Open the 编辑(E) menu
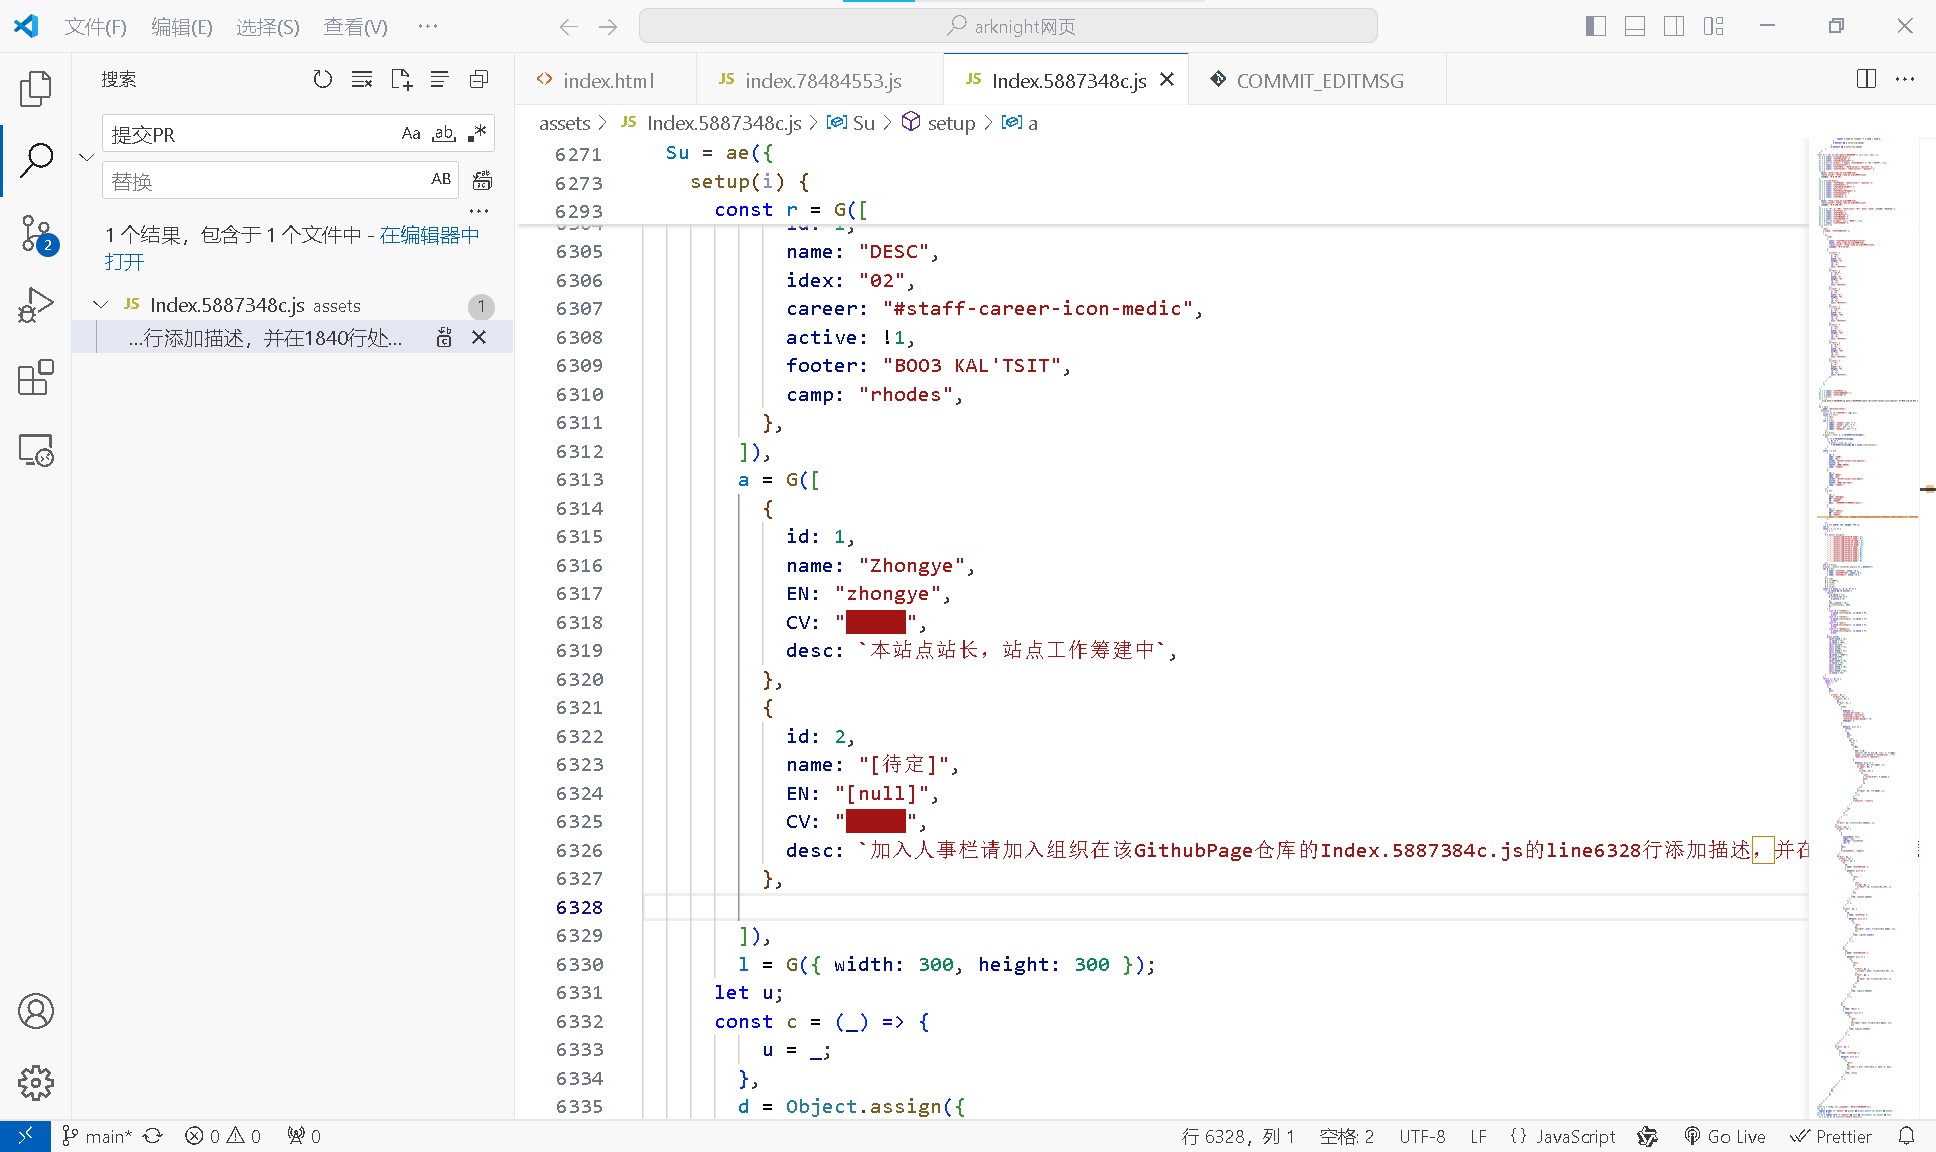 tap(182, 27)
